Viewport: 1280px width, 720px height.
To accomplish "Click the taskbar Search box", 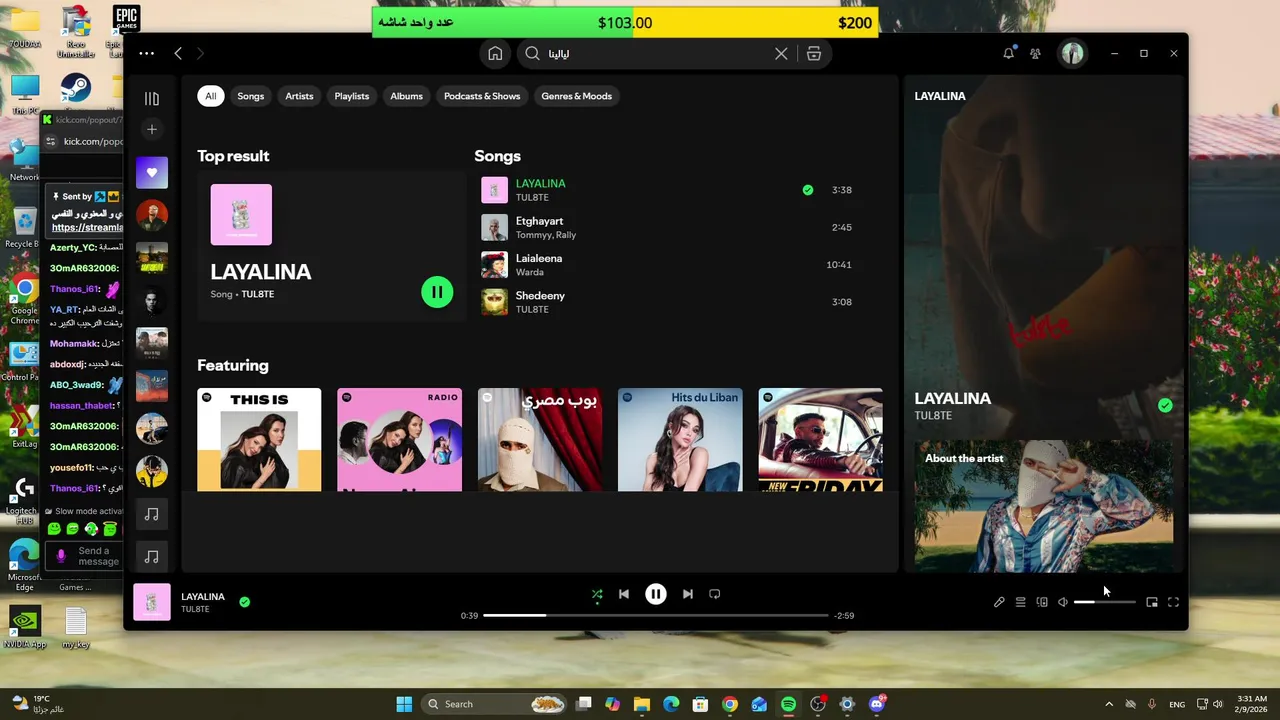I will coord(496,704).
